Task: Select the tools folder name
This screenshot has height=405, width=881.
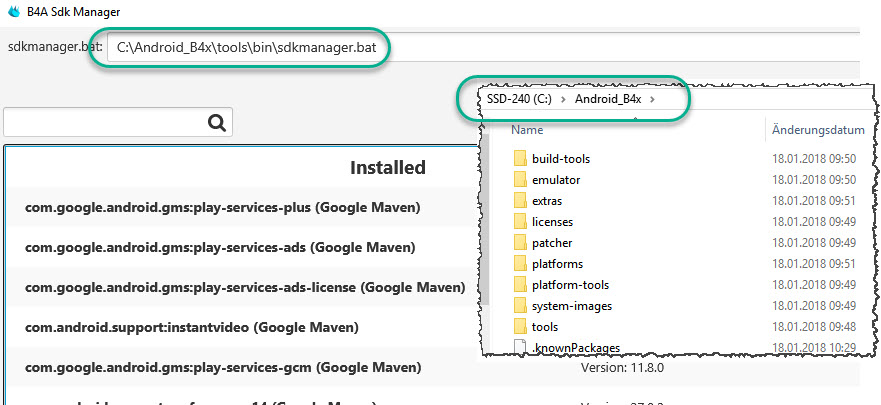Action: tap(545, 327)
